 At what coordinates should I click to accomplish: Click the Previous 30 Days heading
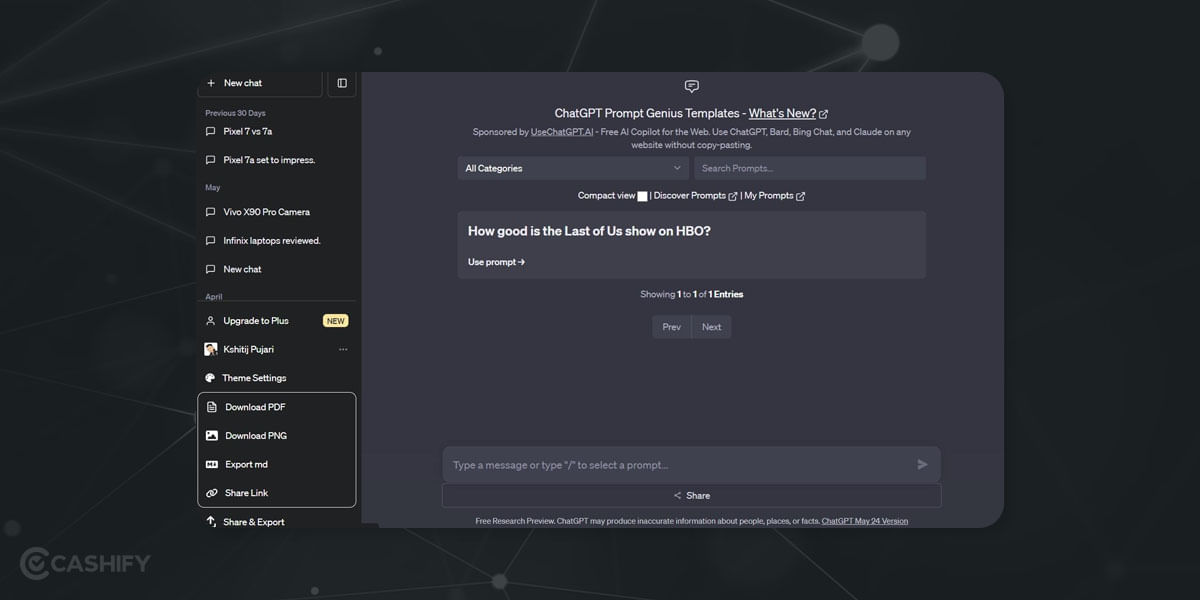pos(235,113)
